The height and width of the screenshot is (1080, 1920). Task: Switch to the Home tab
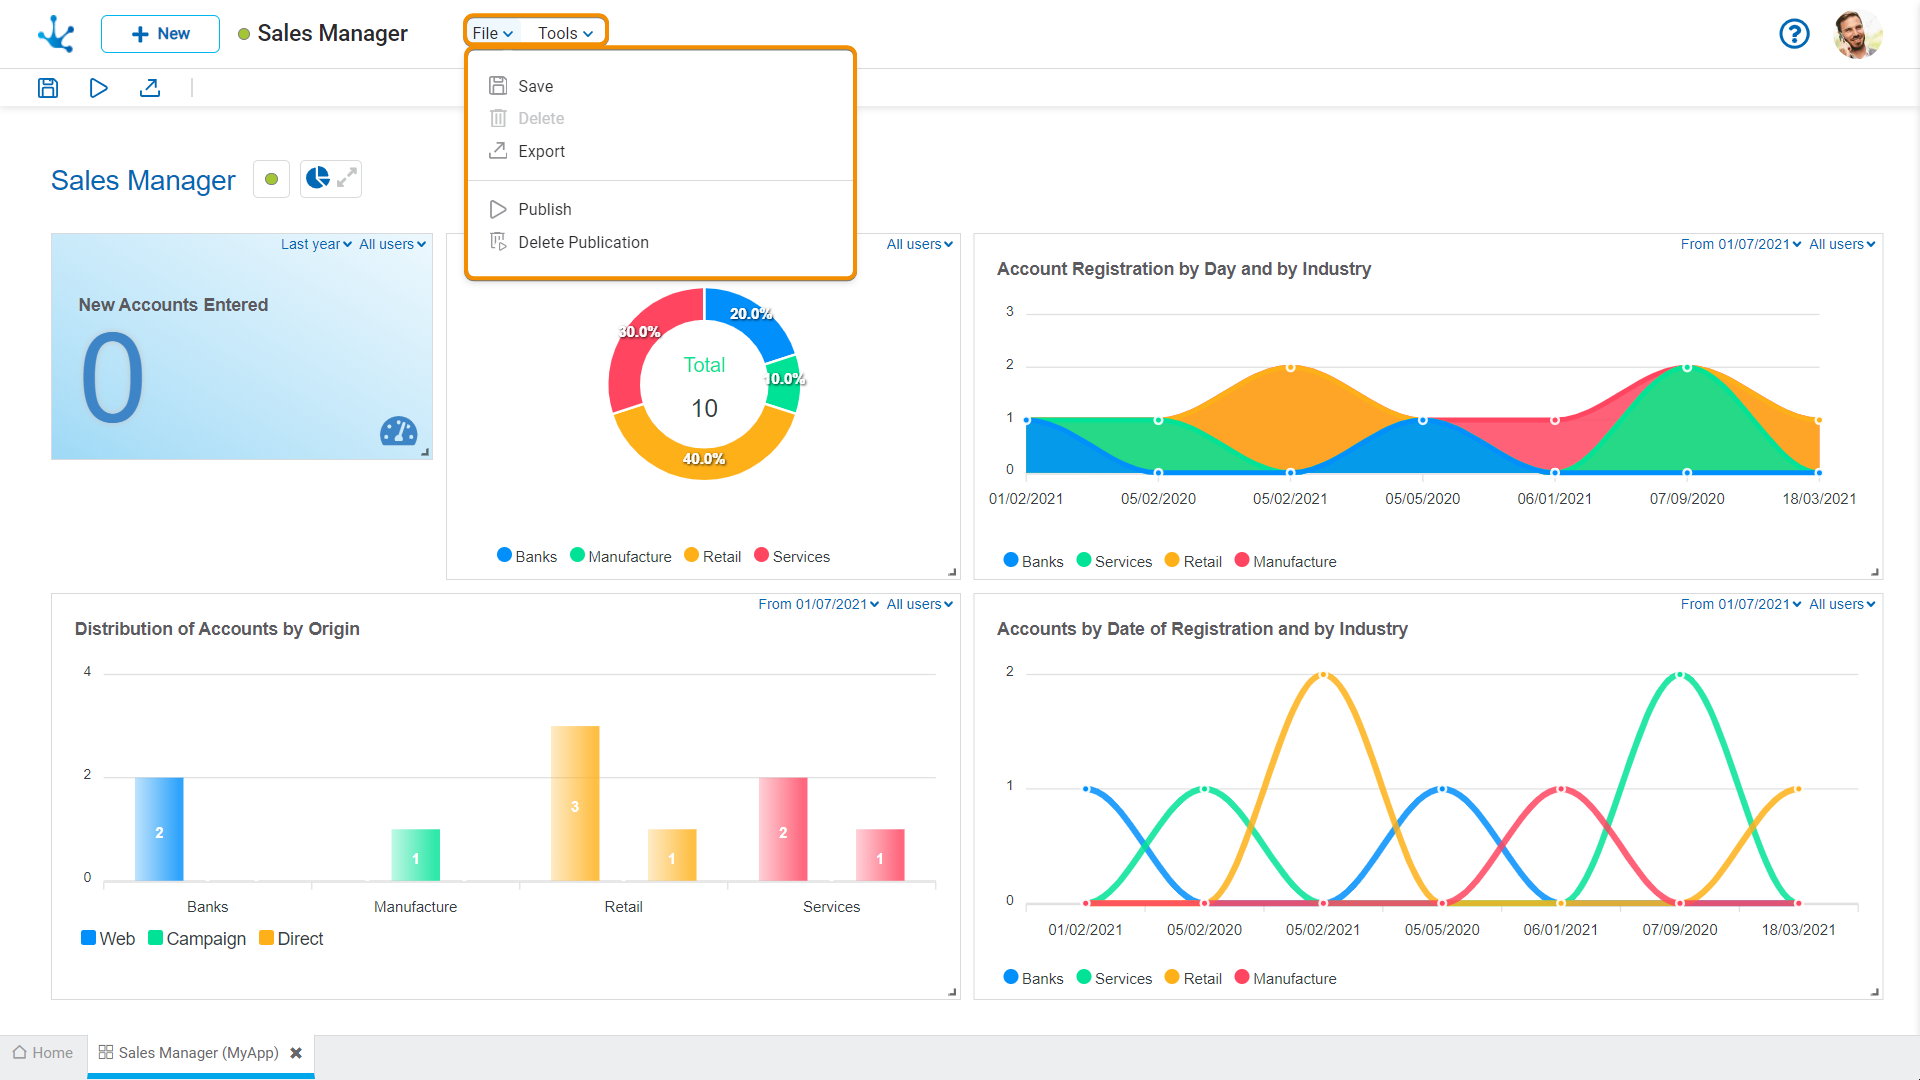pos(43,1053)
